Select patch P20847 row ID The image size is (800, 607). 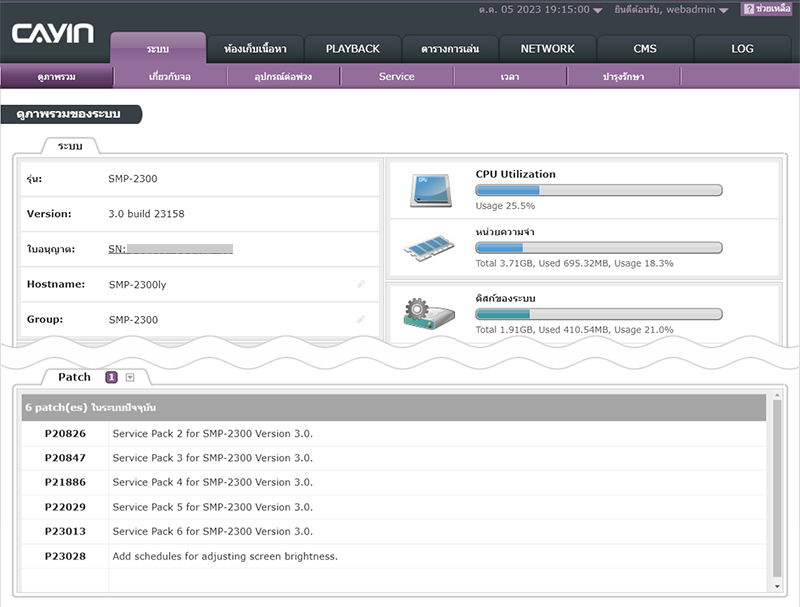pyautogui.click(x=65, y=458)
